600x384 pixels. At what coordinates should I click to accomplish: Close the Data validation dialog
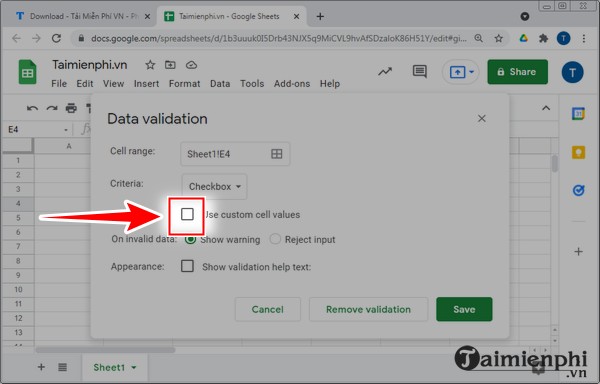(x=481, y=119)
